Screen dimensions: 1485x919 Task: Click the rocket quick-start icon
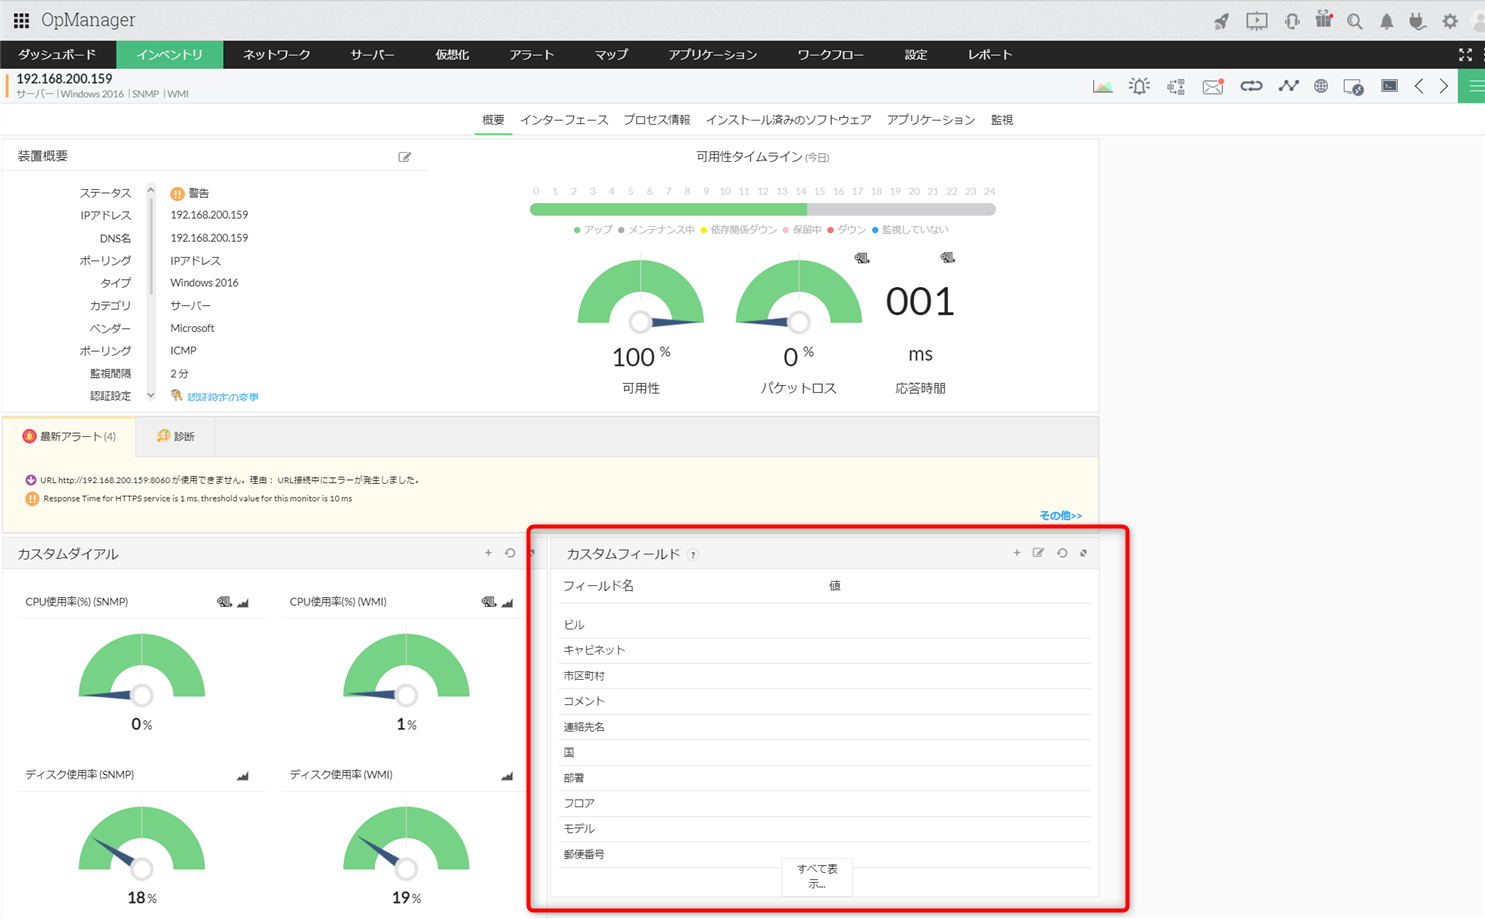pyautogui.click(x=1222, y=21)
